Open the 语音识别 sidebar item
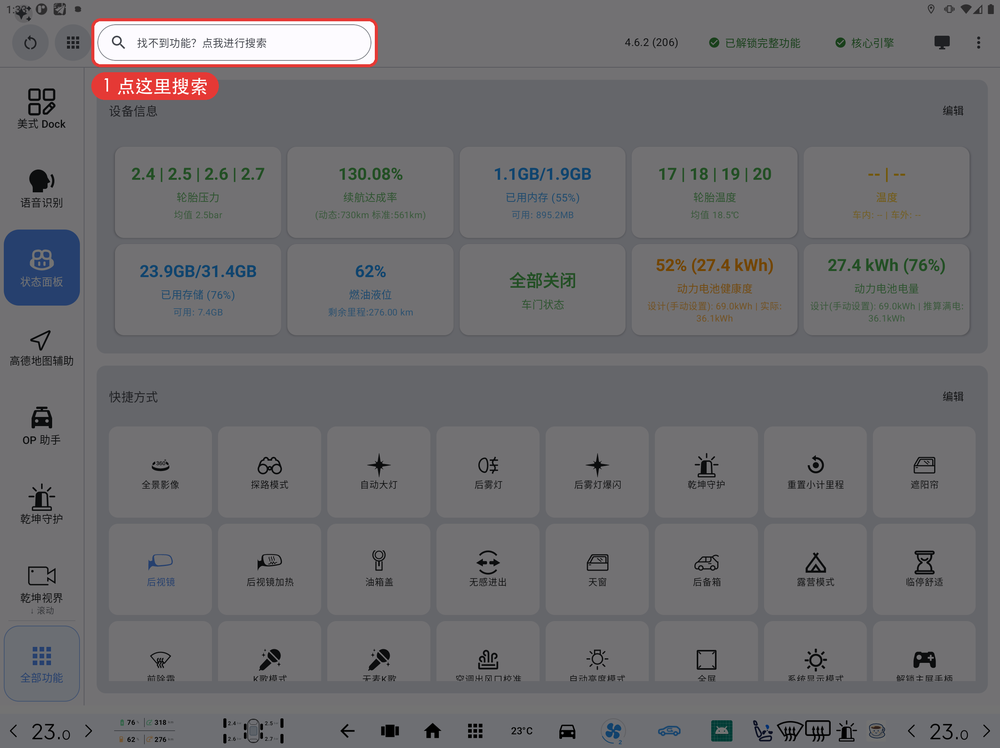The width and height of the screenshot is (1000, 748). tap(41, 189)
